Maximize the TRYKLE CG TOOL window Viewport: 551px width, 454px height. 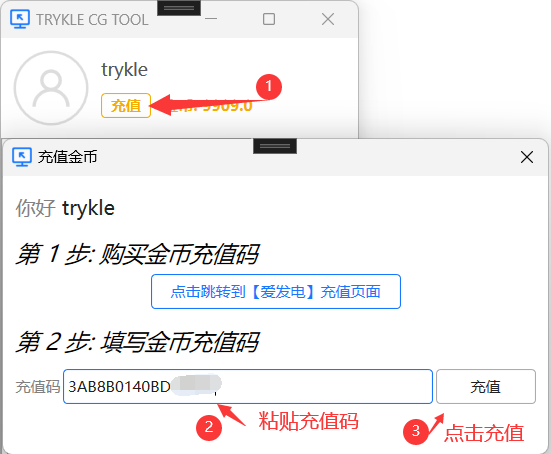tap(269, 19)
